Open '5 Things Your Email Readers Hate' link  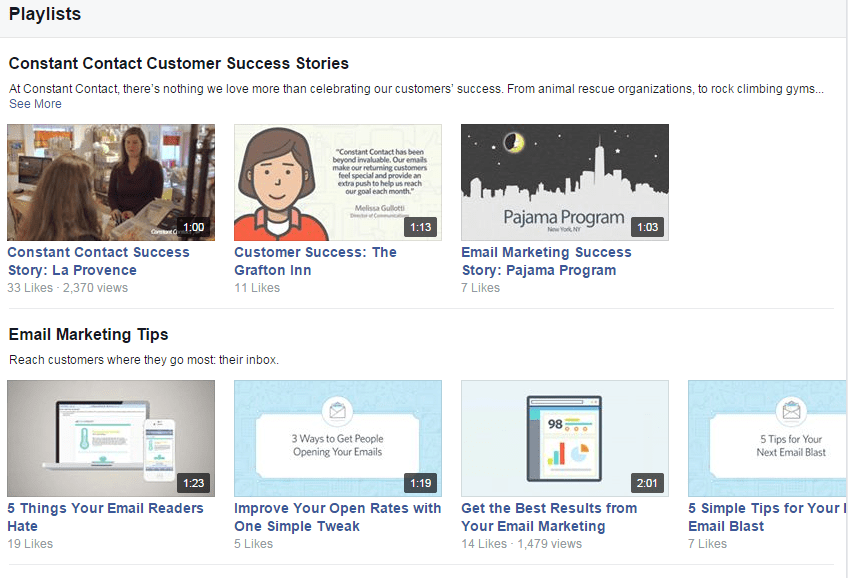point(105,517)
